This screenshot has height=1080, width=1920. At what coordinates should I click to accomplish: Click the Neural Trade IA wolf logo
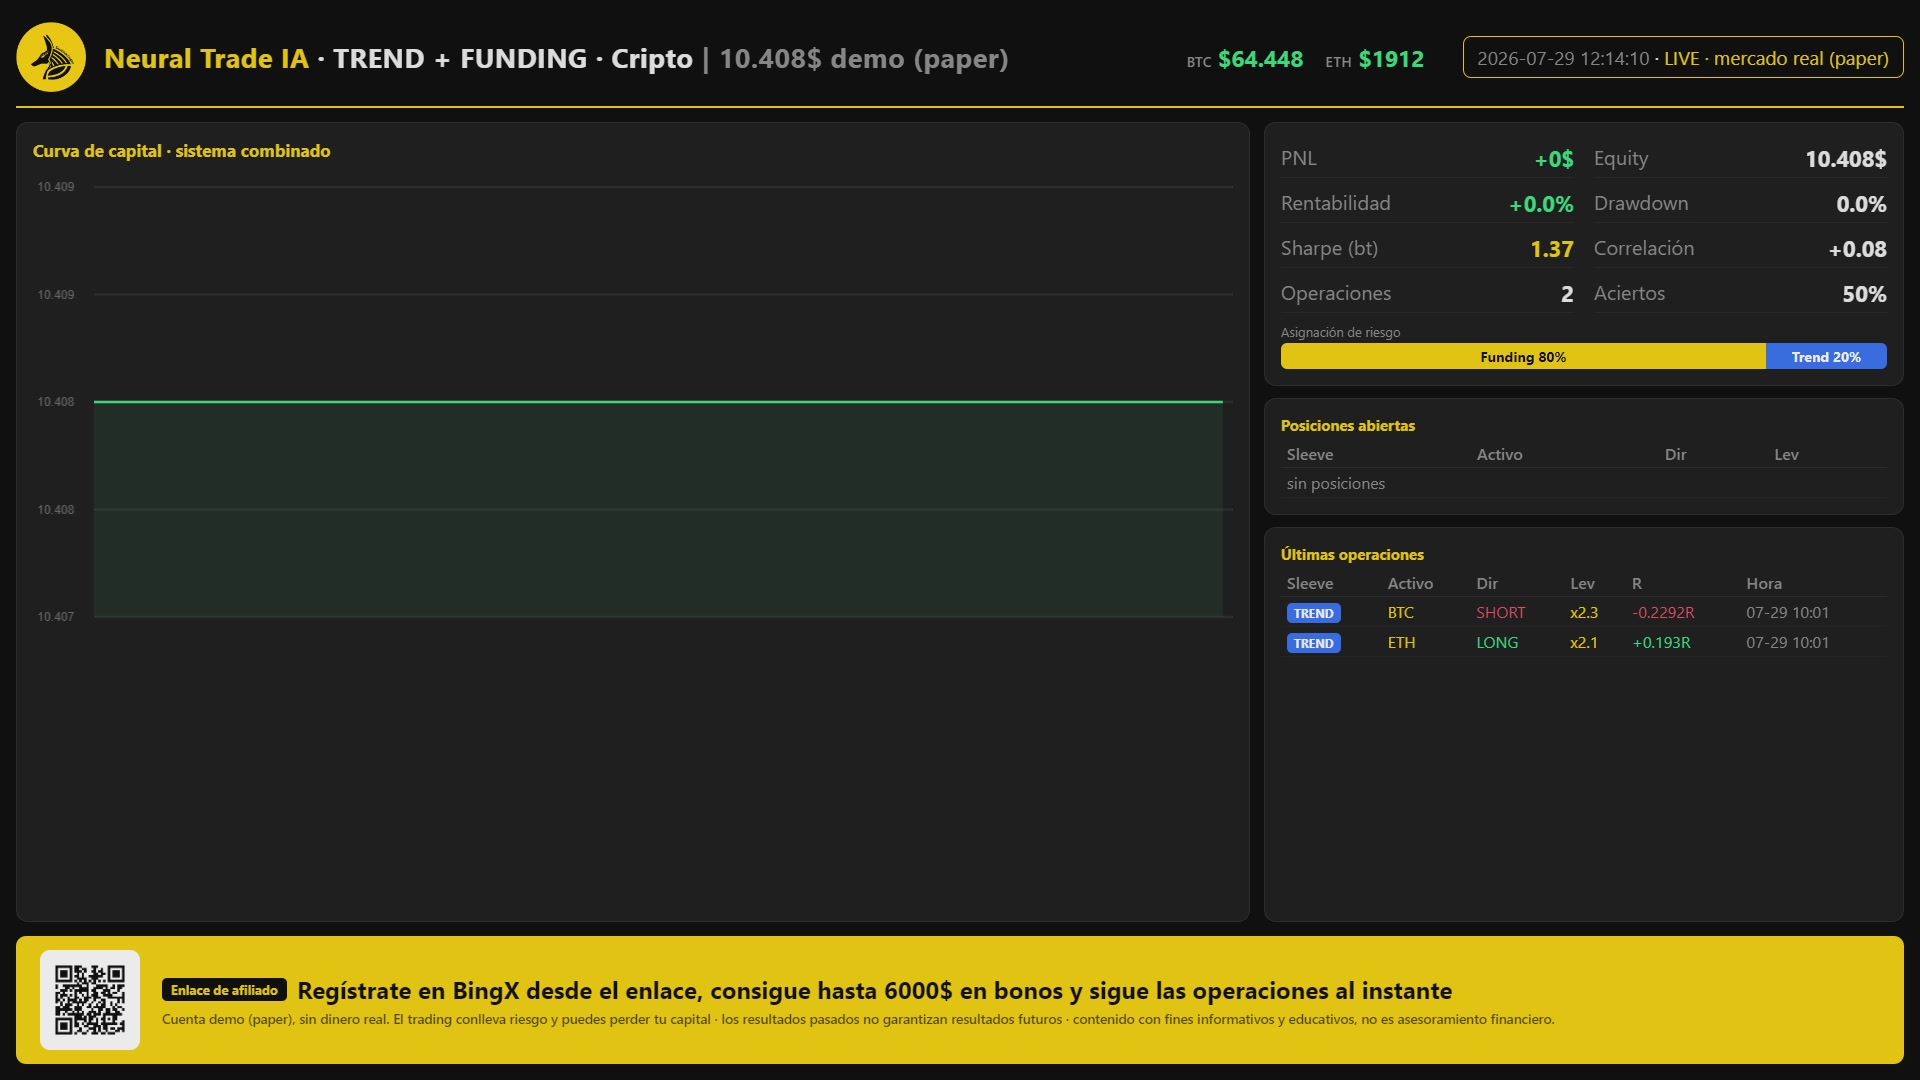coord(51,57)
